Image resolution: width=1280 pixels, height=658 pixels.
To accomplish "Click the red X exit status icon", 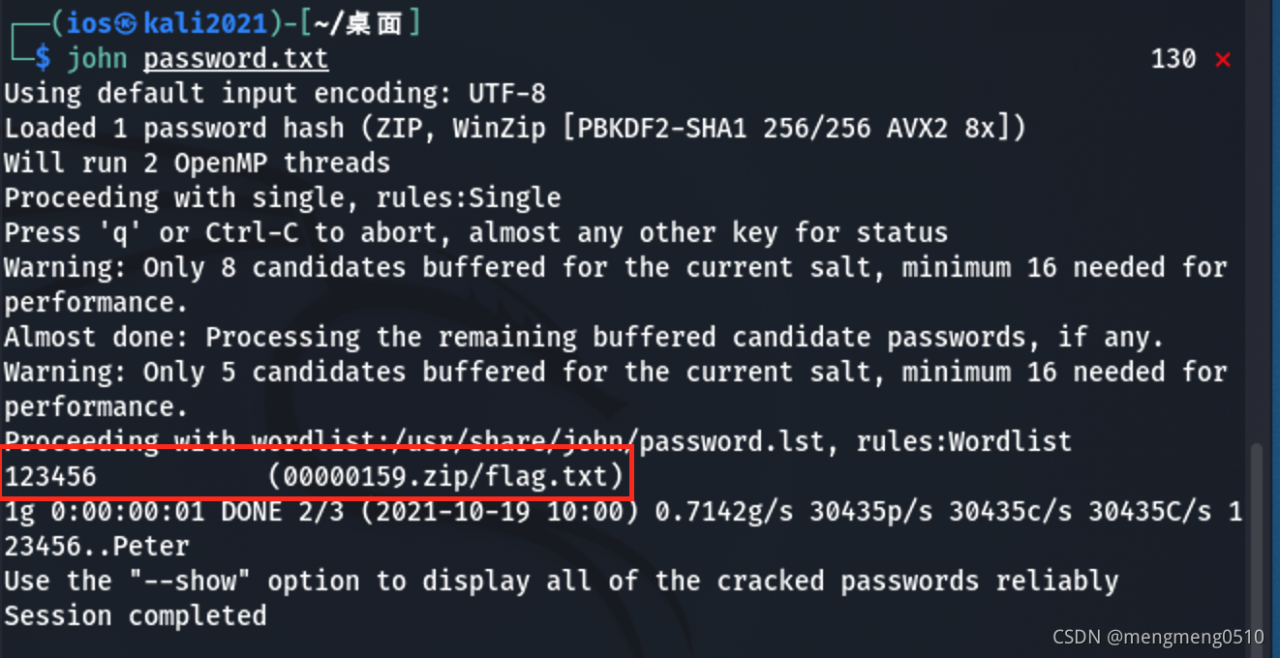I will [x=1222, y=60].
